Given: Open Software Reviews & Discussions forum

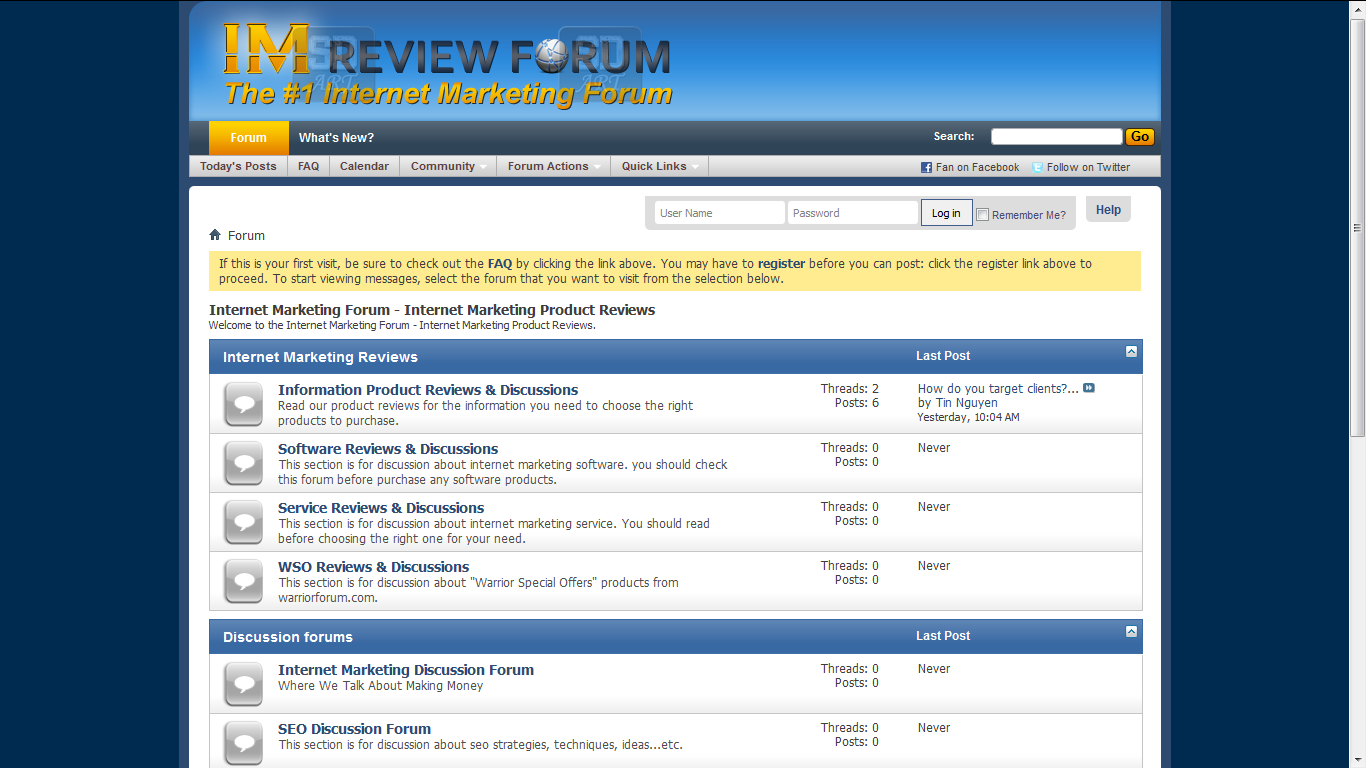Looking at the screenshot, I should pyautogui.click(x=388, y=449).
